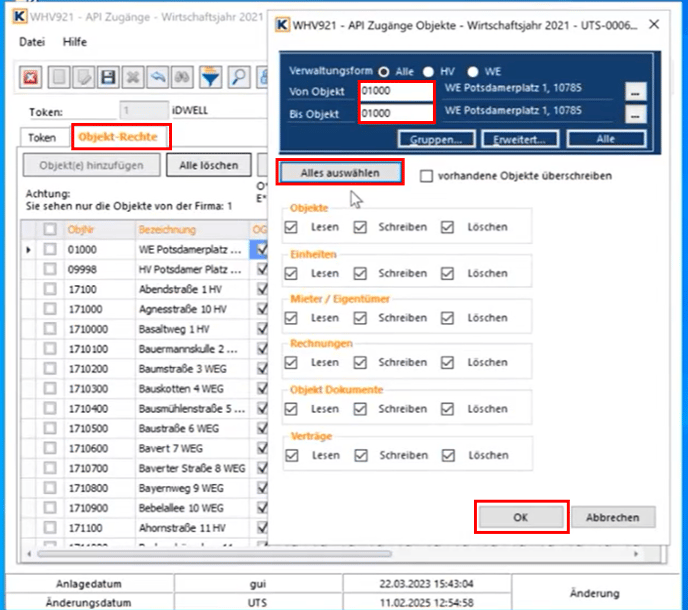Expand options with the Erweitert button
The image size is (688, 610).
coord(520,139)
